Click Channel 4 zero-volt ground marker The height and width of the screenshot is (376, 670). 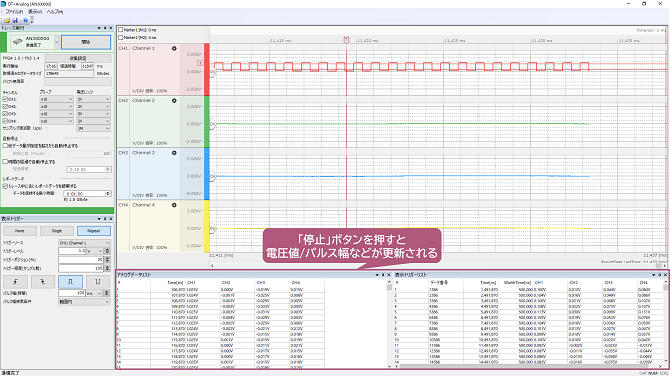pyautogui.click(x=212, y=229)
